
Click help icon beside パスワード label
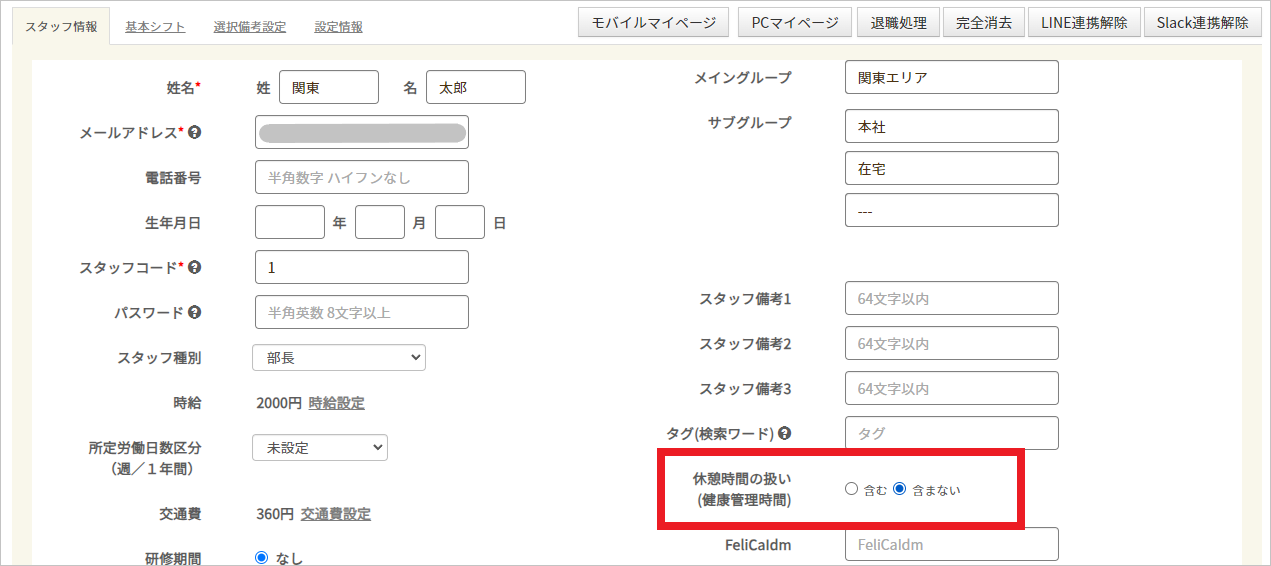(x=194, y=312)
